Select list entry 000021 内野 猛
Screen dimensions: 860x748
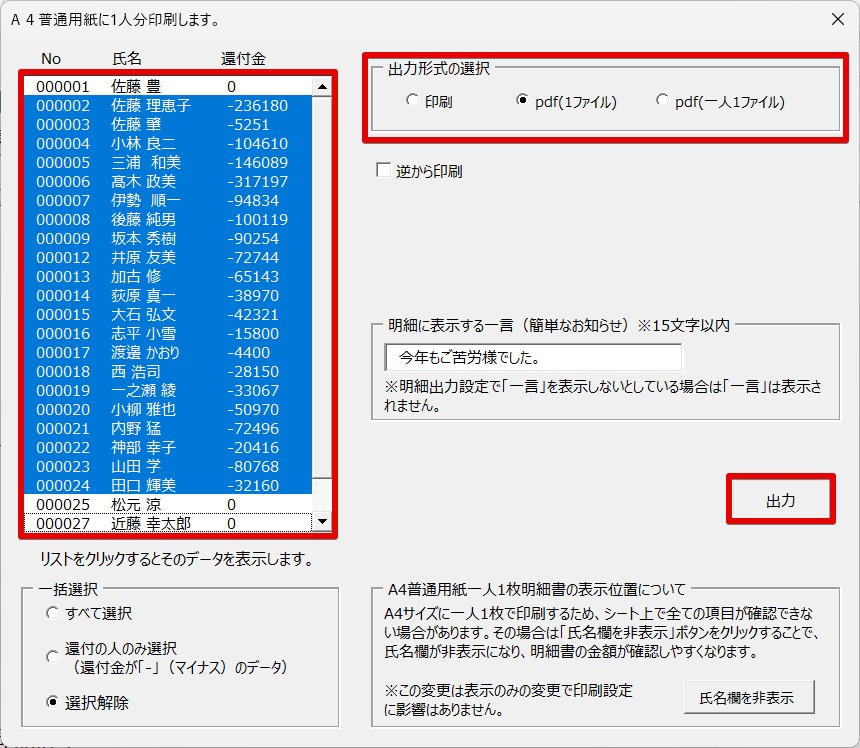tap(165, 429)
